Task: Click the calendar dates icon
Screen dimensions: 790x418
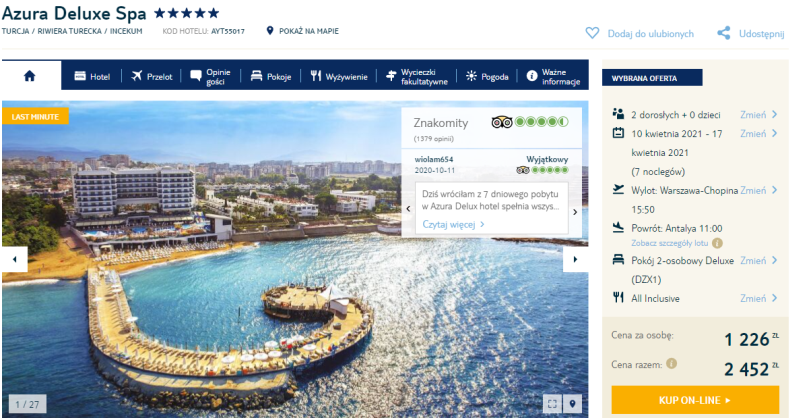Action: click(618, 133)
